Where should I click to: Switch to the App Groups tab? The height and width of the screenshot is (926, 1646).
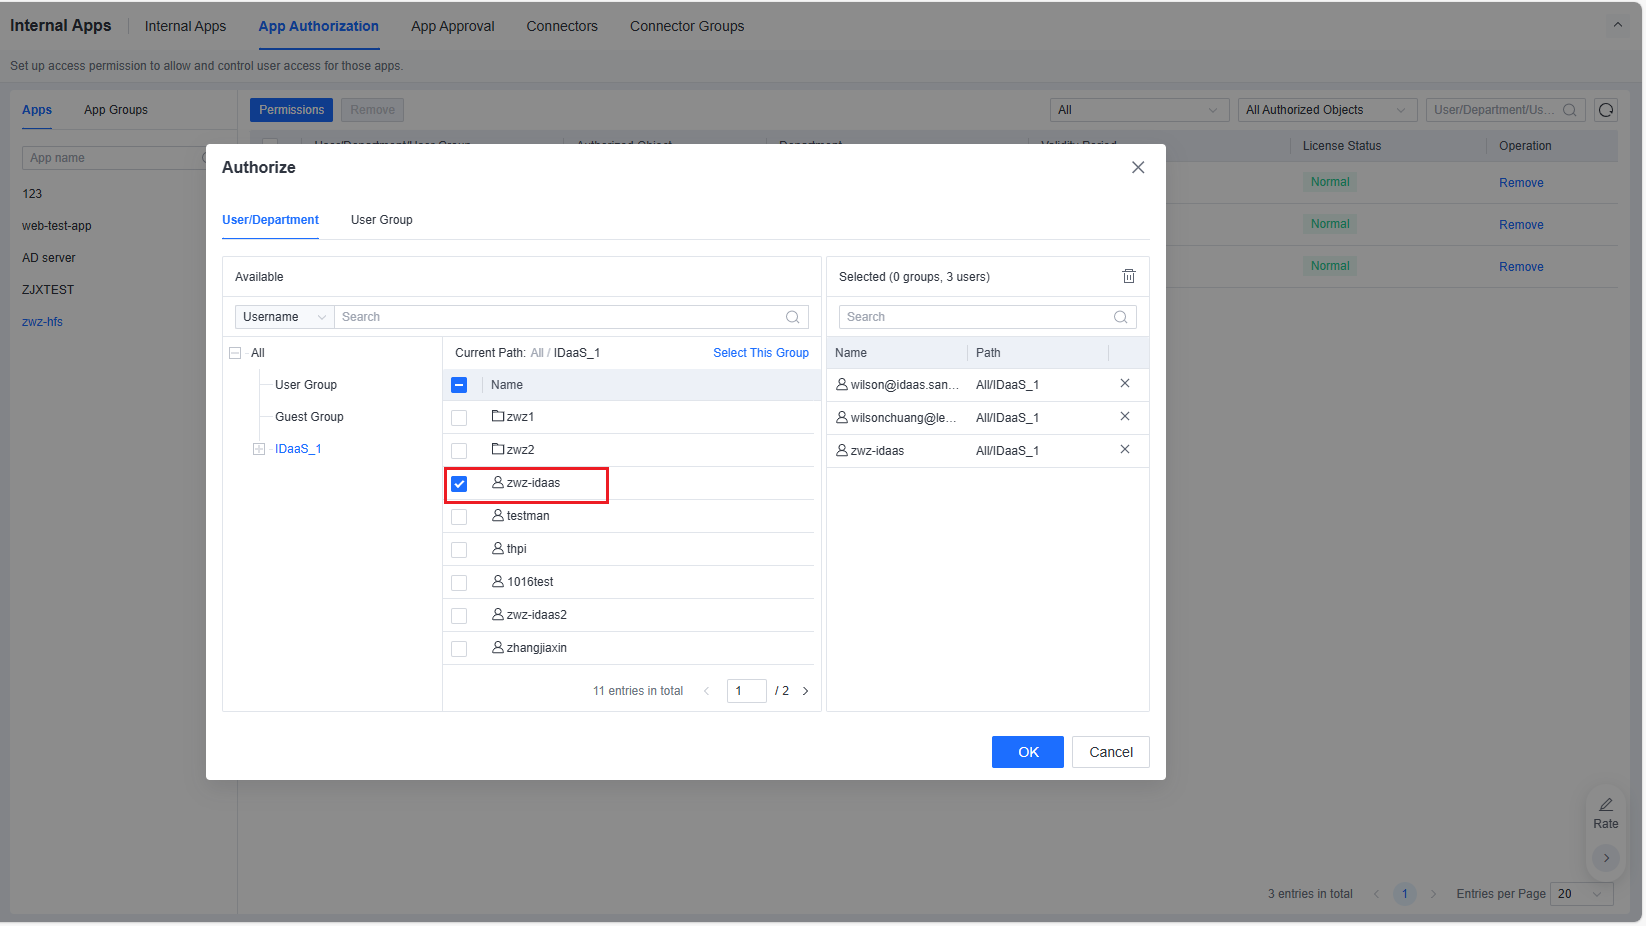coord(116,110)
